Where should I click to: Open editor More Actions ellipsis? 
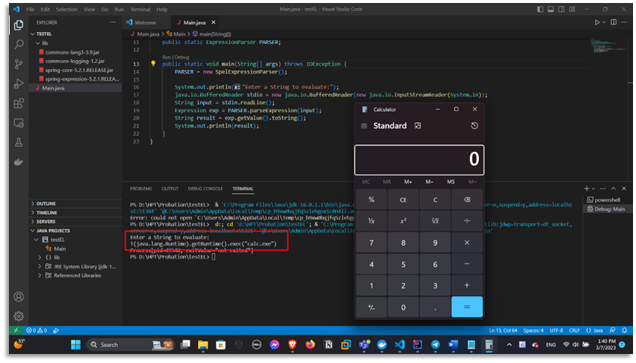click(624, 22)
